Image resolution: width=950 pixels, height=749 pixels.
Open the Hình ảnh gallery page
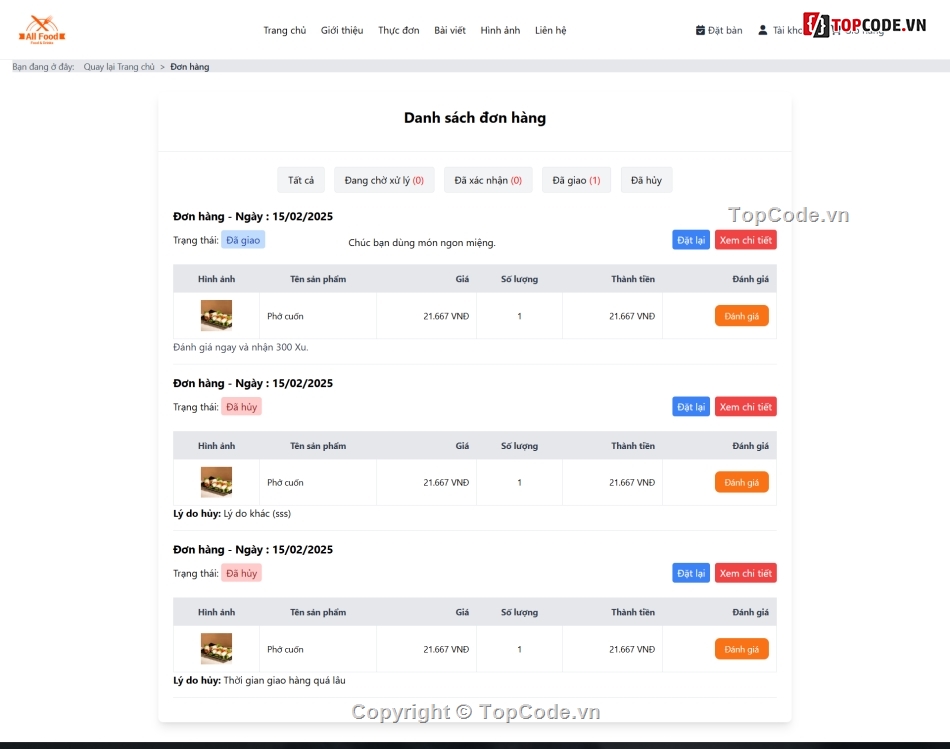[500, 30]
